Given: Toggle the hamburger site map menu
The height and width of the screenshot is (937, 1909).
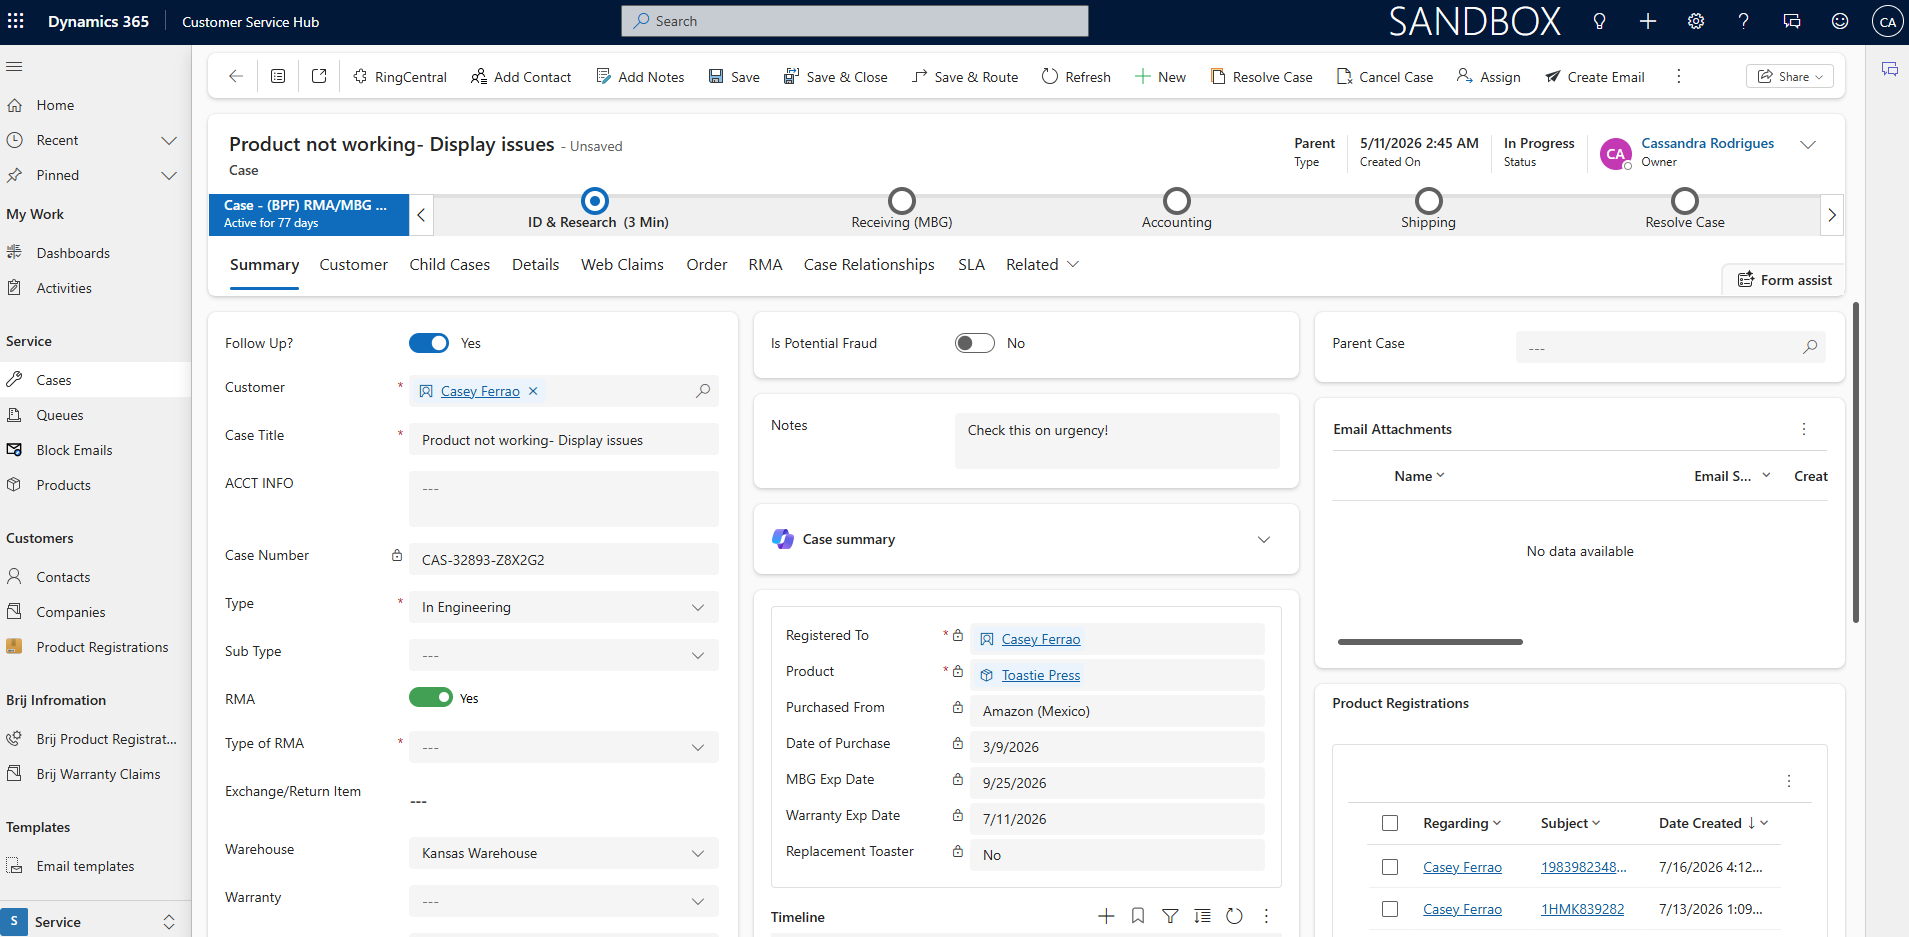Looking at the screenshot, I should 14,67.
